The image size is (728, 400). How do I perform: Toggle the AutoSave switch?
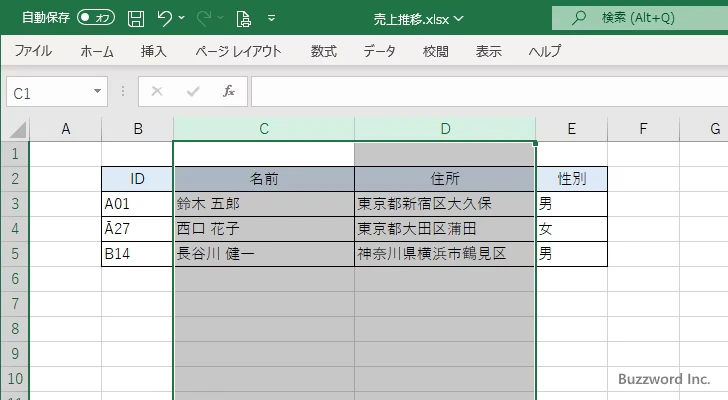click(x=96, y=18)
